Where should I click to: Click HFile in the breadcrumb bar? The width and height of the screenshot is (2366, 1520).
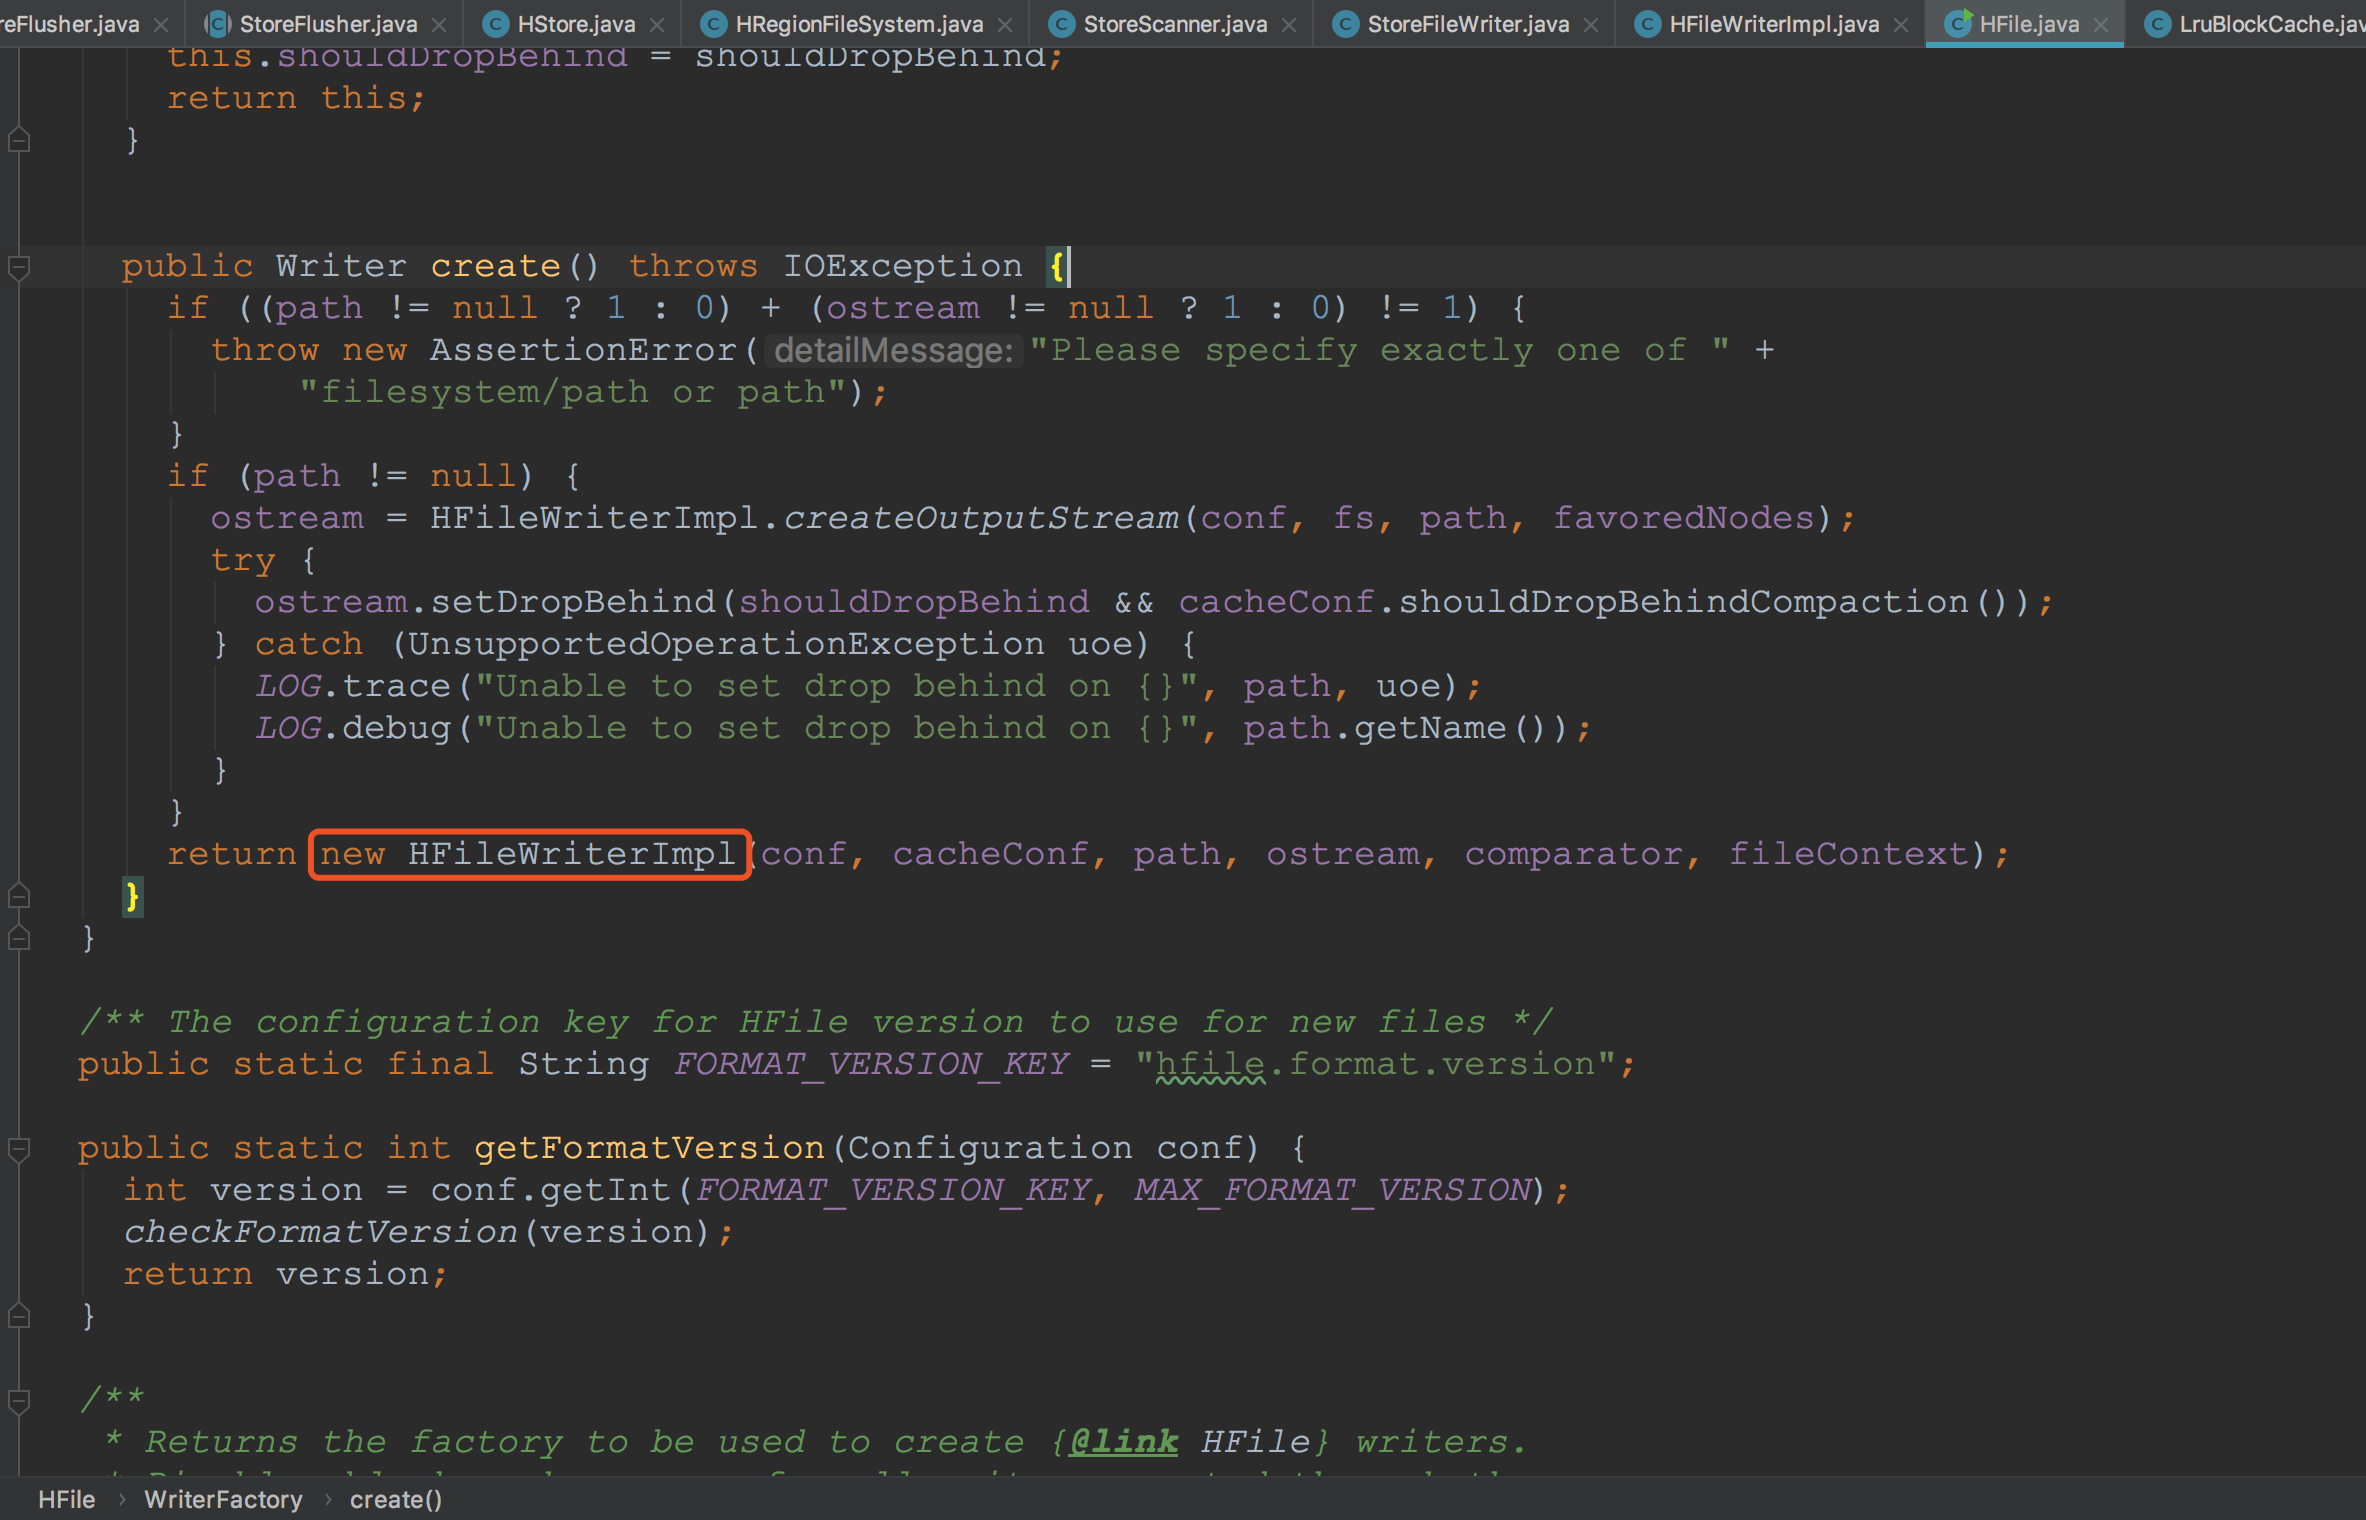66,1499
